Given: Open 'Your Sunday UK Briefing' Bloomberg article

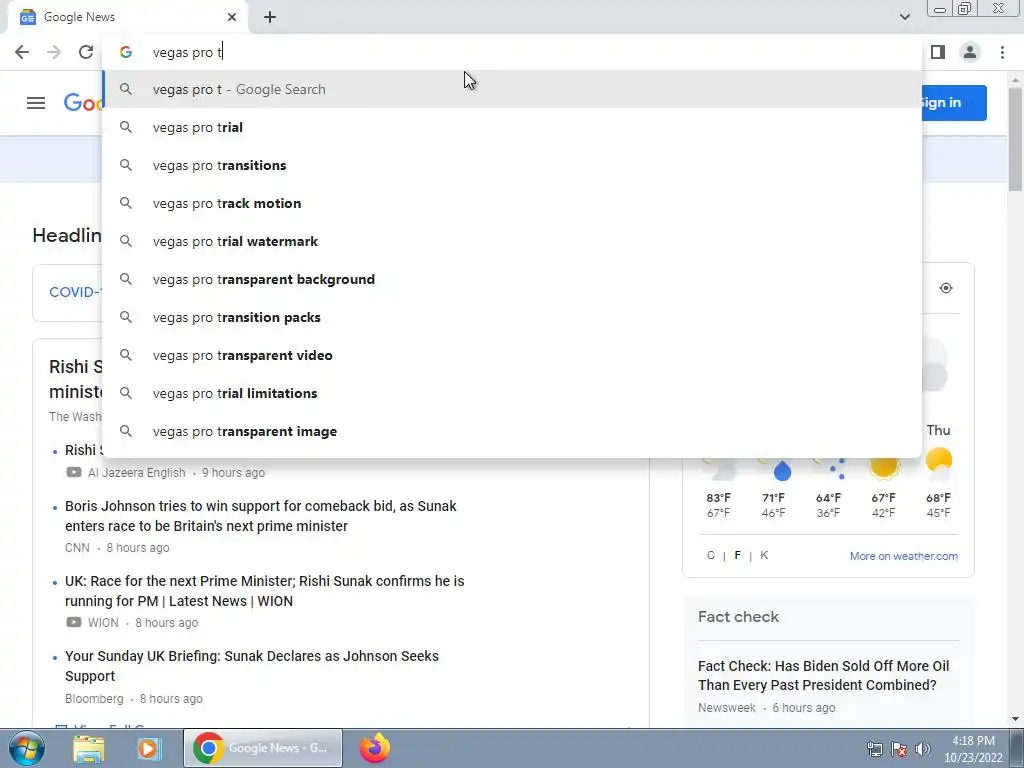Looking at the screenshot, I should coord(251,666).
